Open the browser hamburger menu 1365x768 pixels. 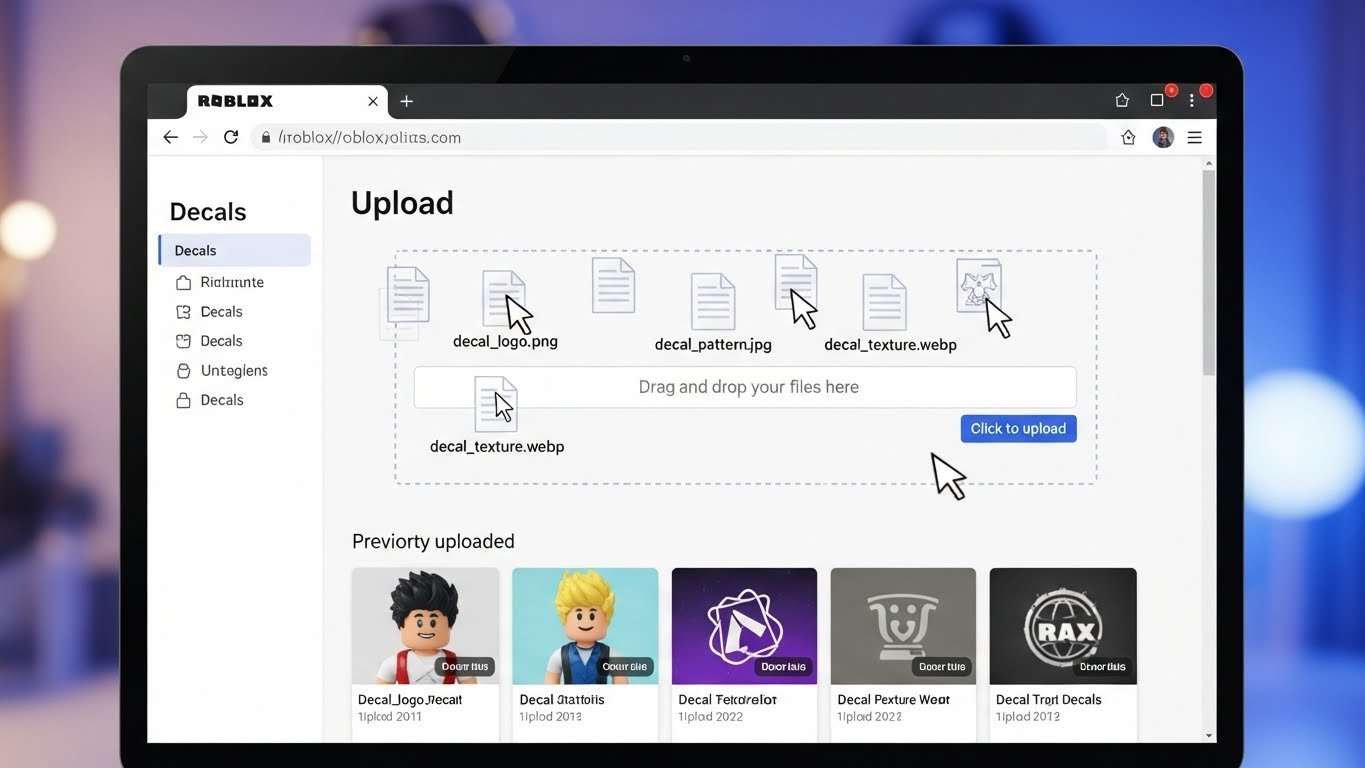click(x=1194, y=137)
